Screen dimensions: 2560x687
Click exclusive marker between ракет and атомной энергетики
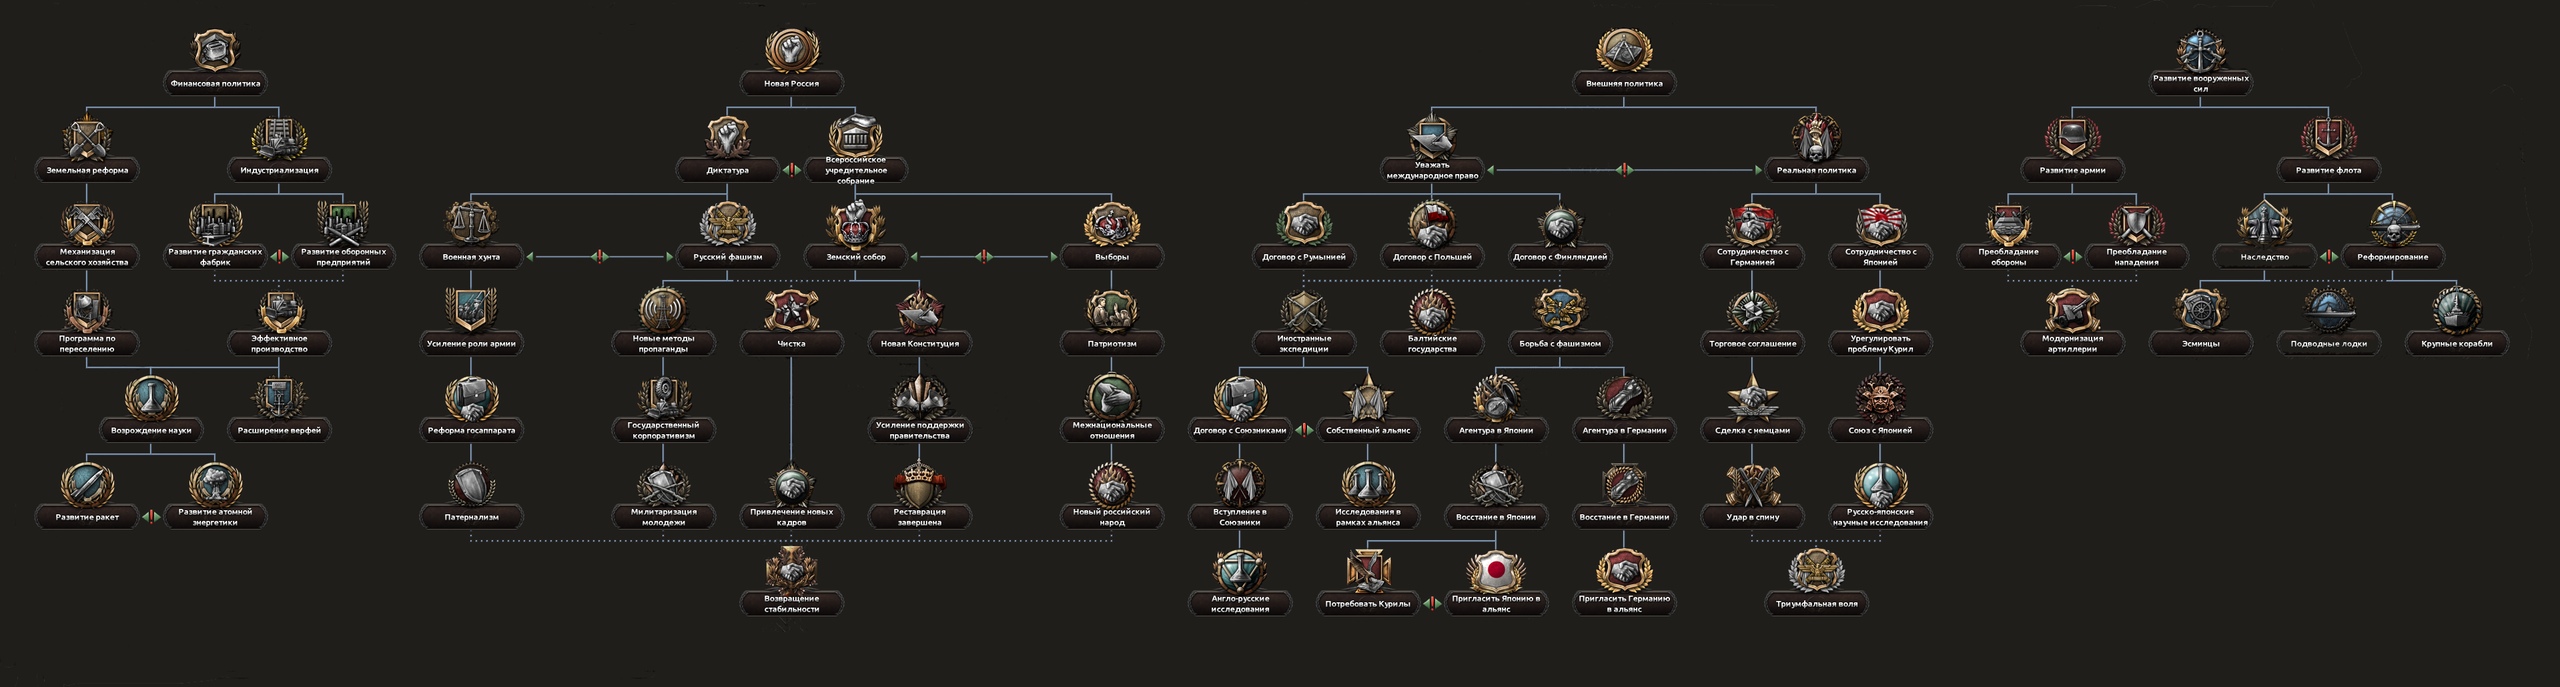tap(151, 517)
